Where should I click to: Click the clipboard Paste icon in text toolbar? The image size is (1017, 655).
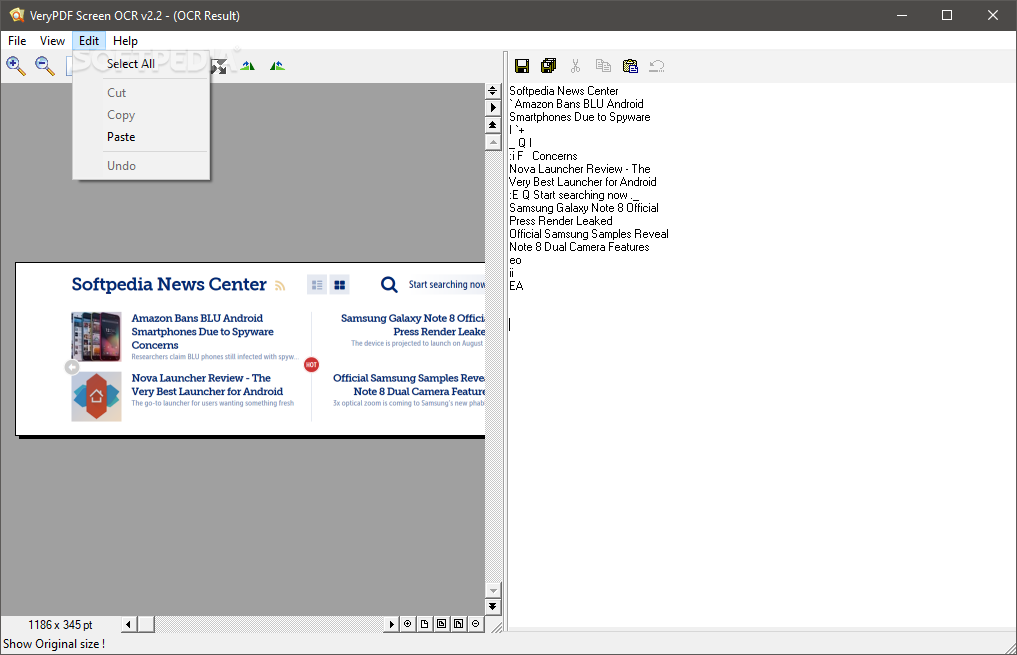click(x=630, y=66)
